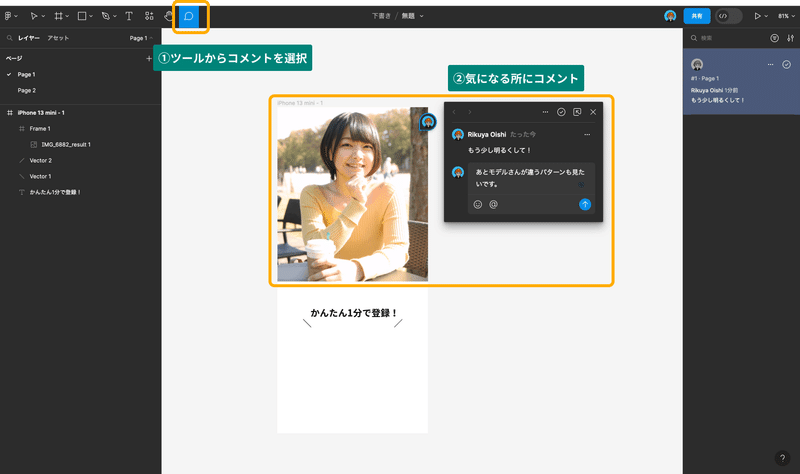
Task: Go to next comment arrow
Action: [x=469, y=112]
